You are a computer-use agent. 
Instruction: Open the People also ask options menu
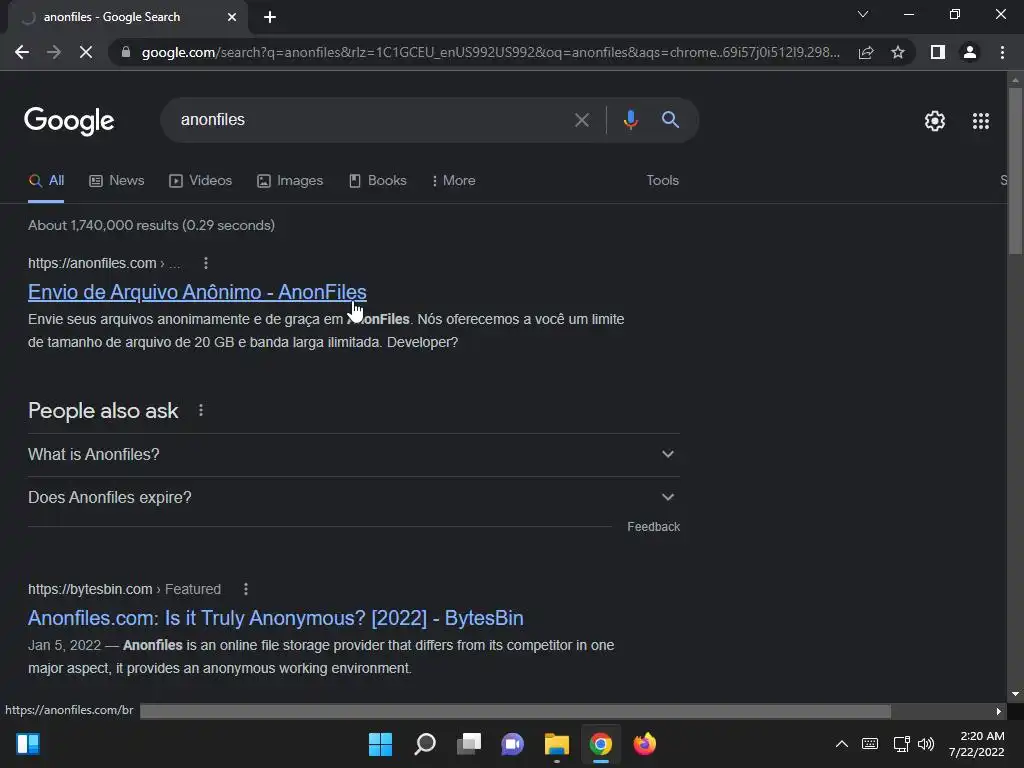point(201,411)
